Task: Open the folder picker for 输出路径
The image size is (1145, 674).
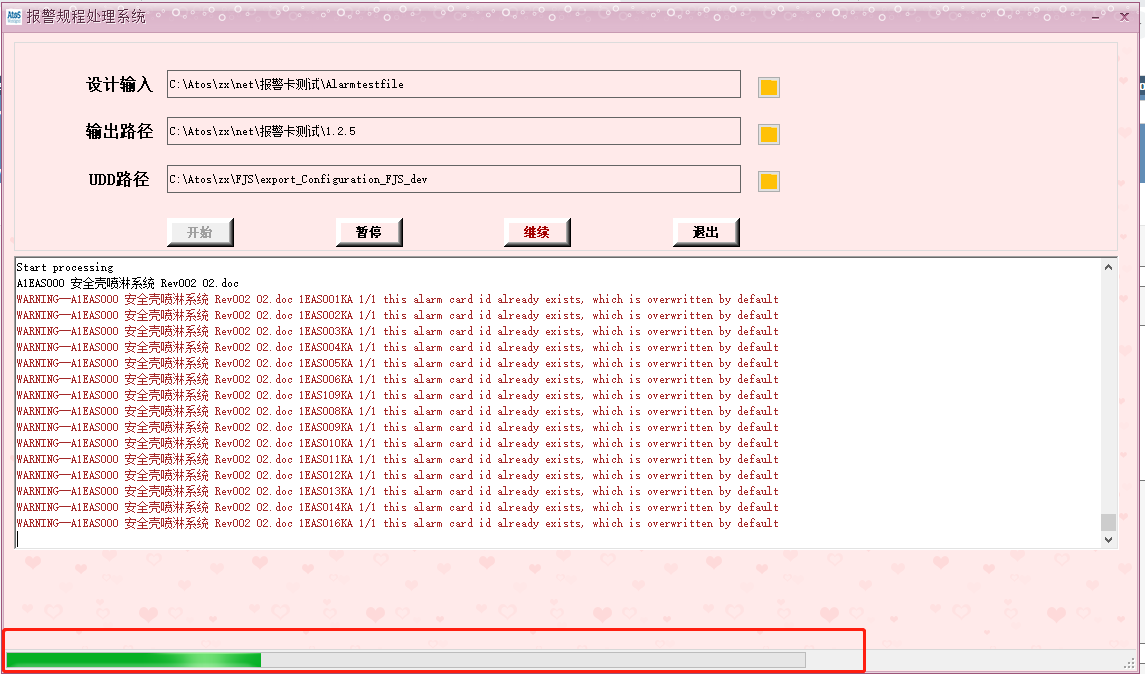Action: pos(768,134)
